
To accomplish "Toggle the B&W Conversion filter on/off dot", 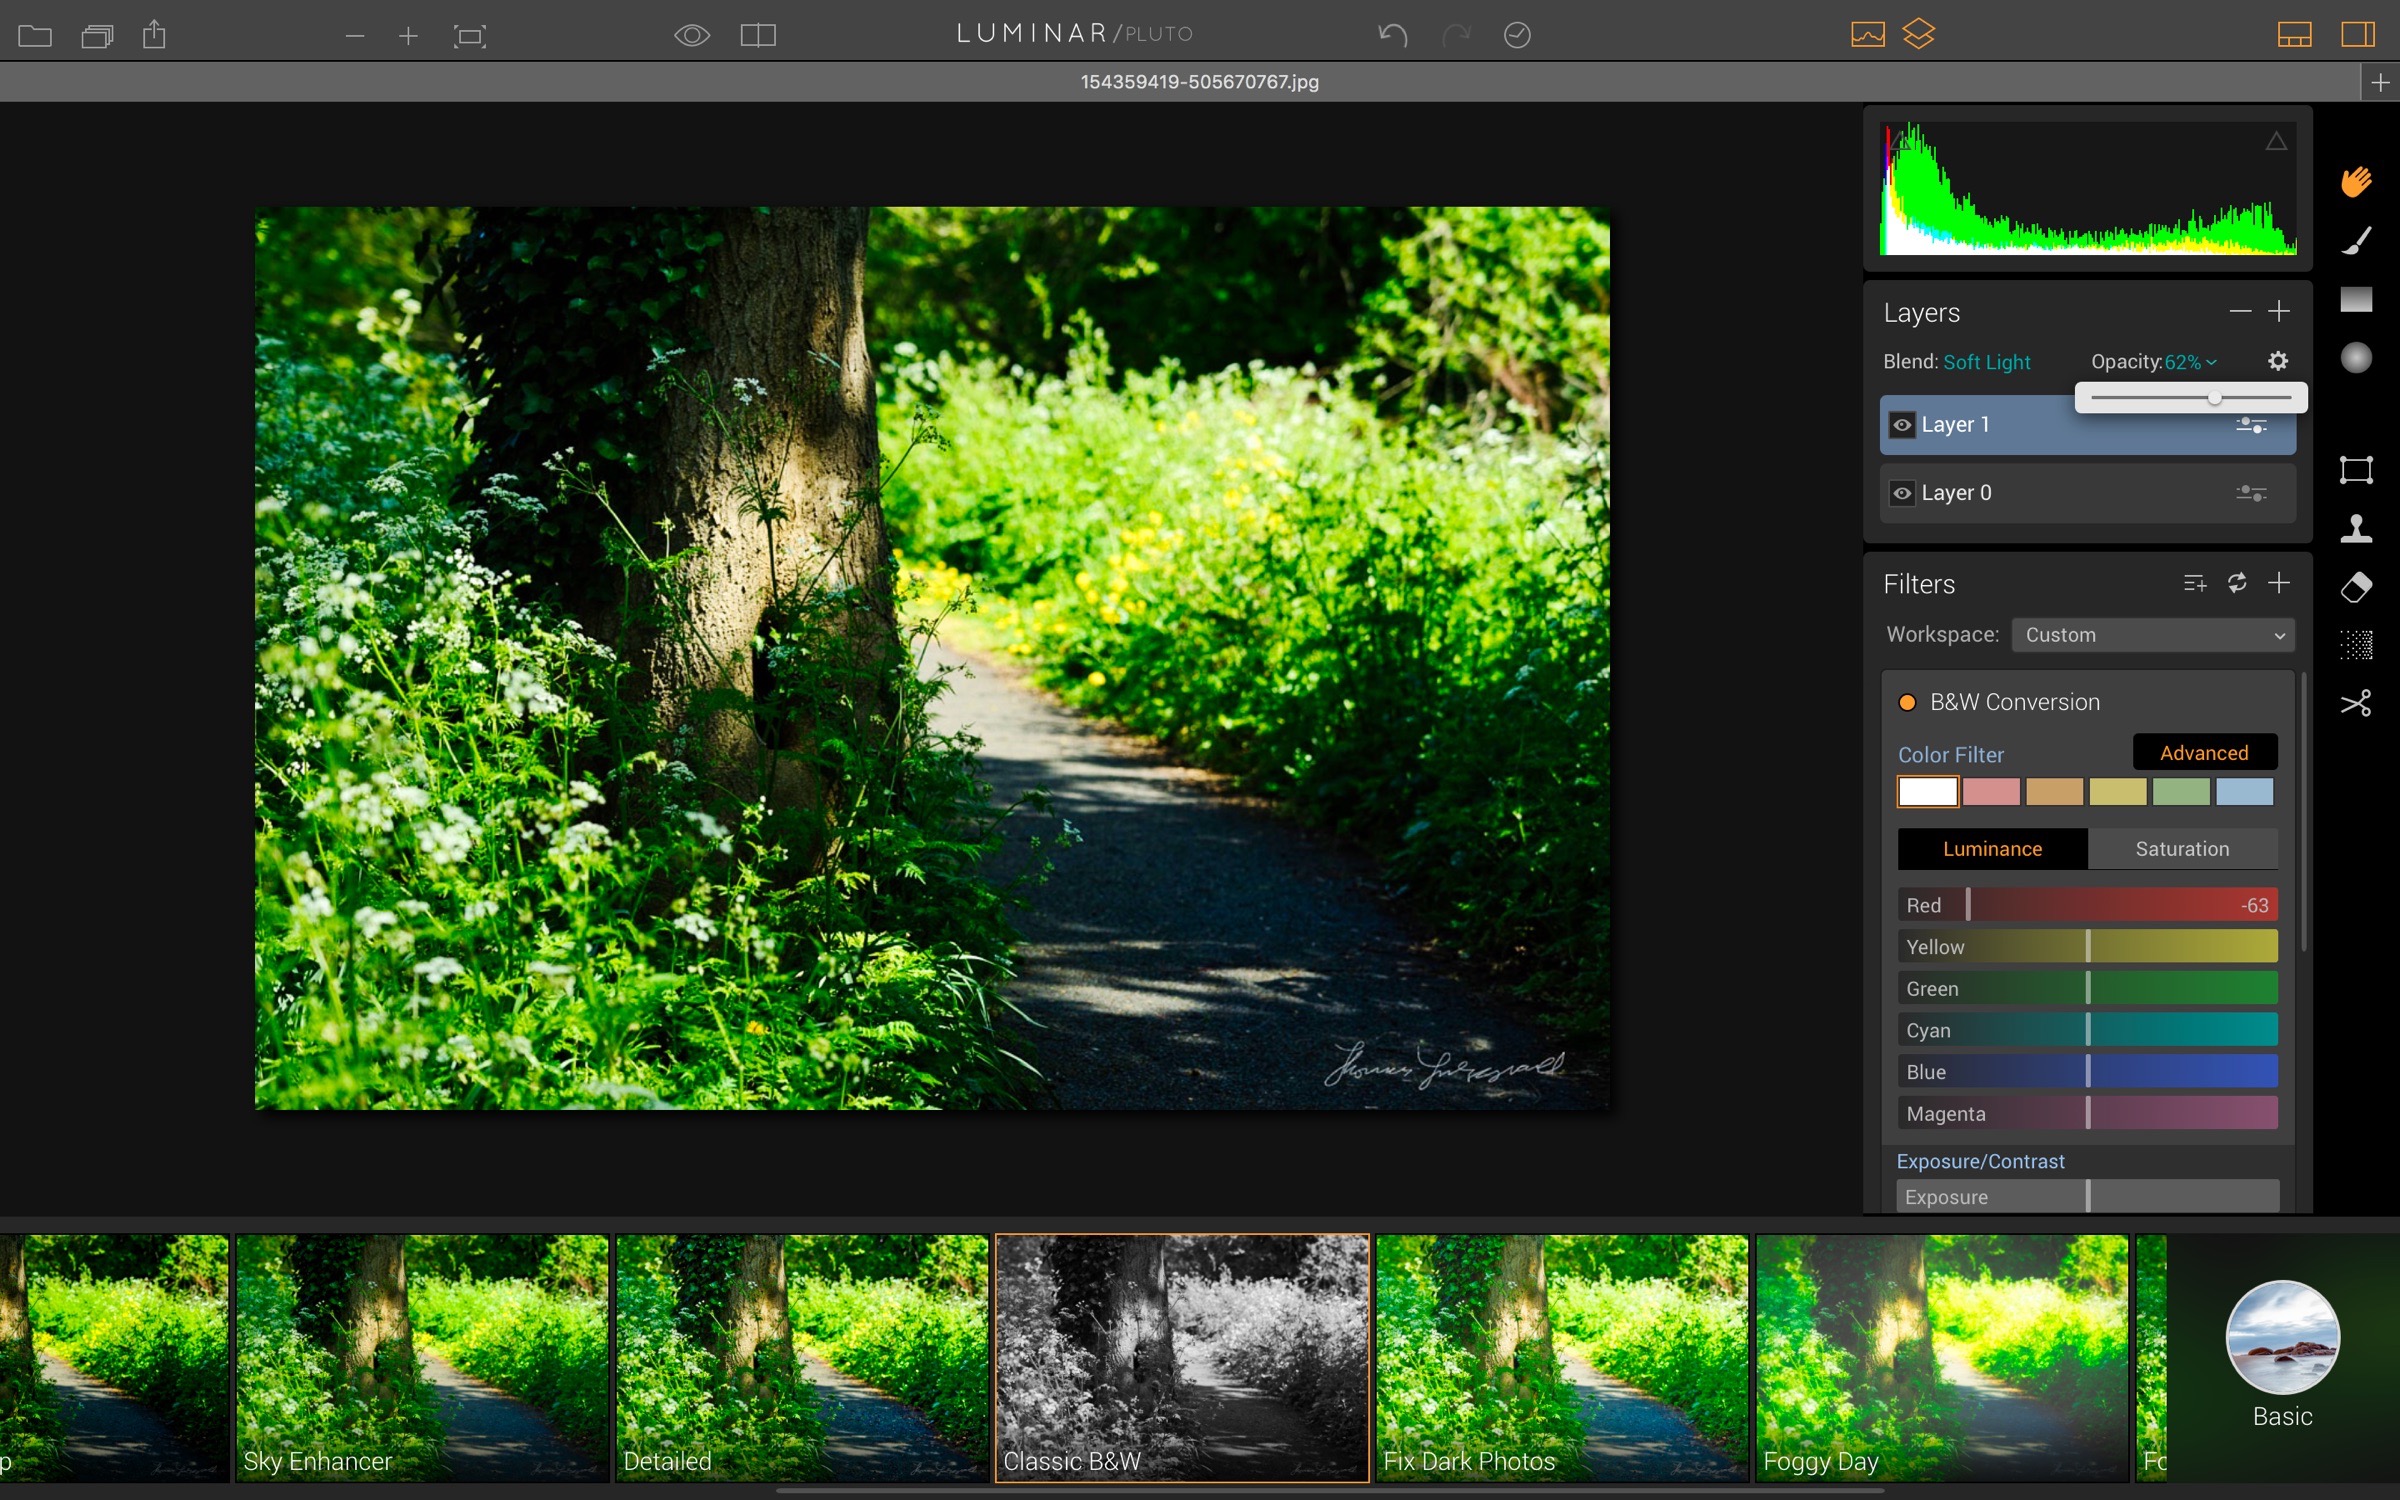I will pos(1907,702).
